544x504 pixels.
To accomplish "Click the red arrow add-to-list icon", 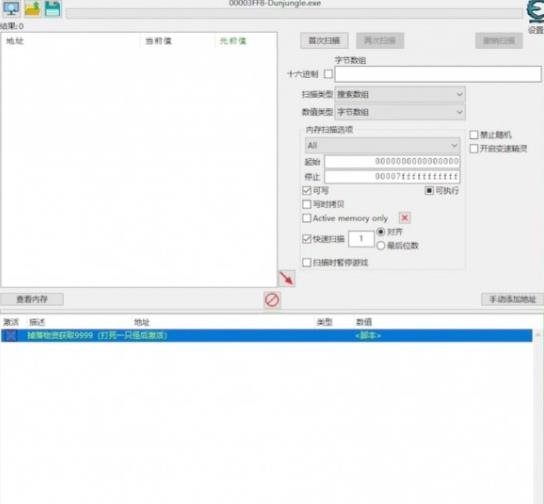I will coord(287,279).
